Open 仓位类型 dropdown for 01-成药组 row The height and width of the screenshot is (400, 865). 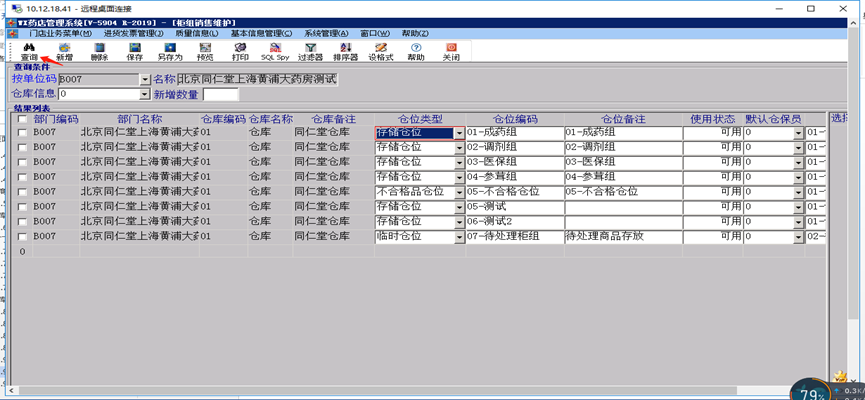pyautogui.click(x=459, y=133)
